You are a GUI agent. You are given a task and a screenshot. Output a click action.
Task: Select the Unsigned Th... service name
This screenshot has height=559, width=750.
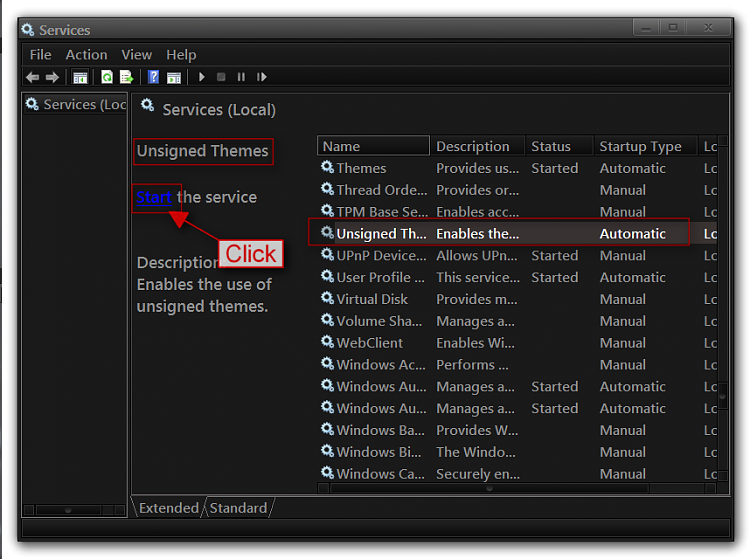pos(381,234)
